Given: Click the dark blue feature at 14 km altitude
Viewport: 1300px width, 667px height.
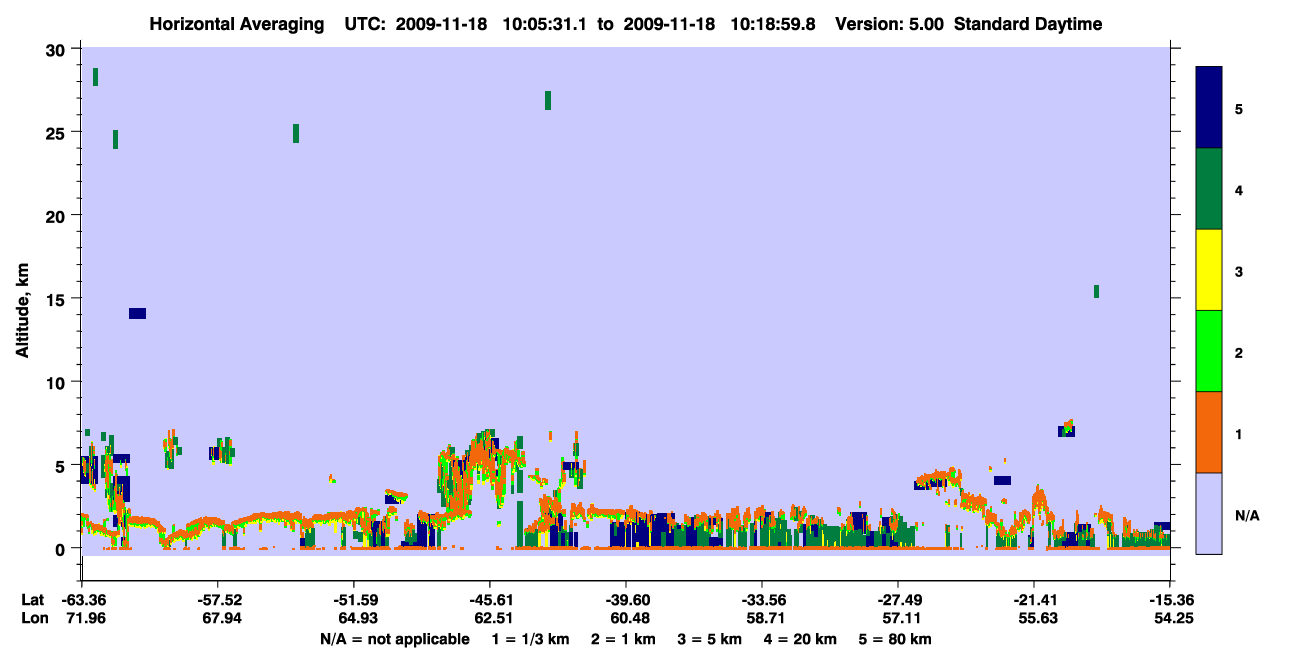Looking at the screenshot, I should [137, 313].
